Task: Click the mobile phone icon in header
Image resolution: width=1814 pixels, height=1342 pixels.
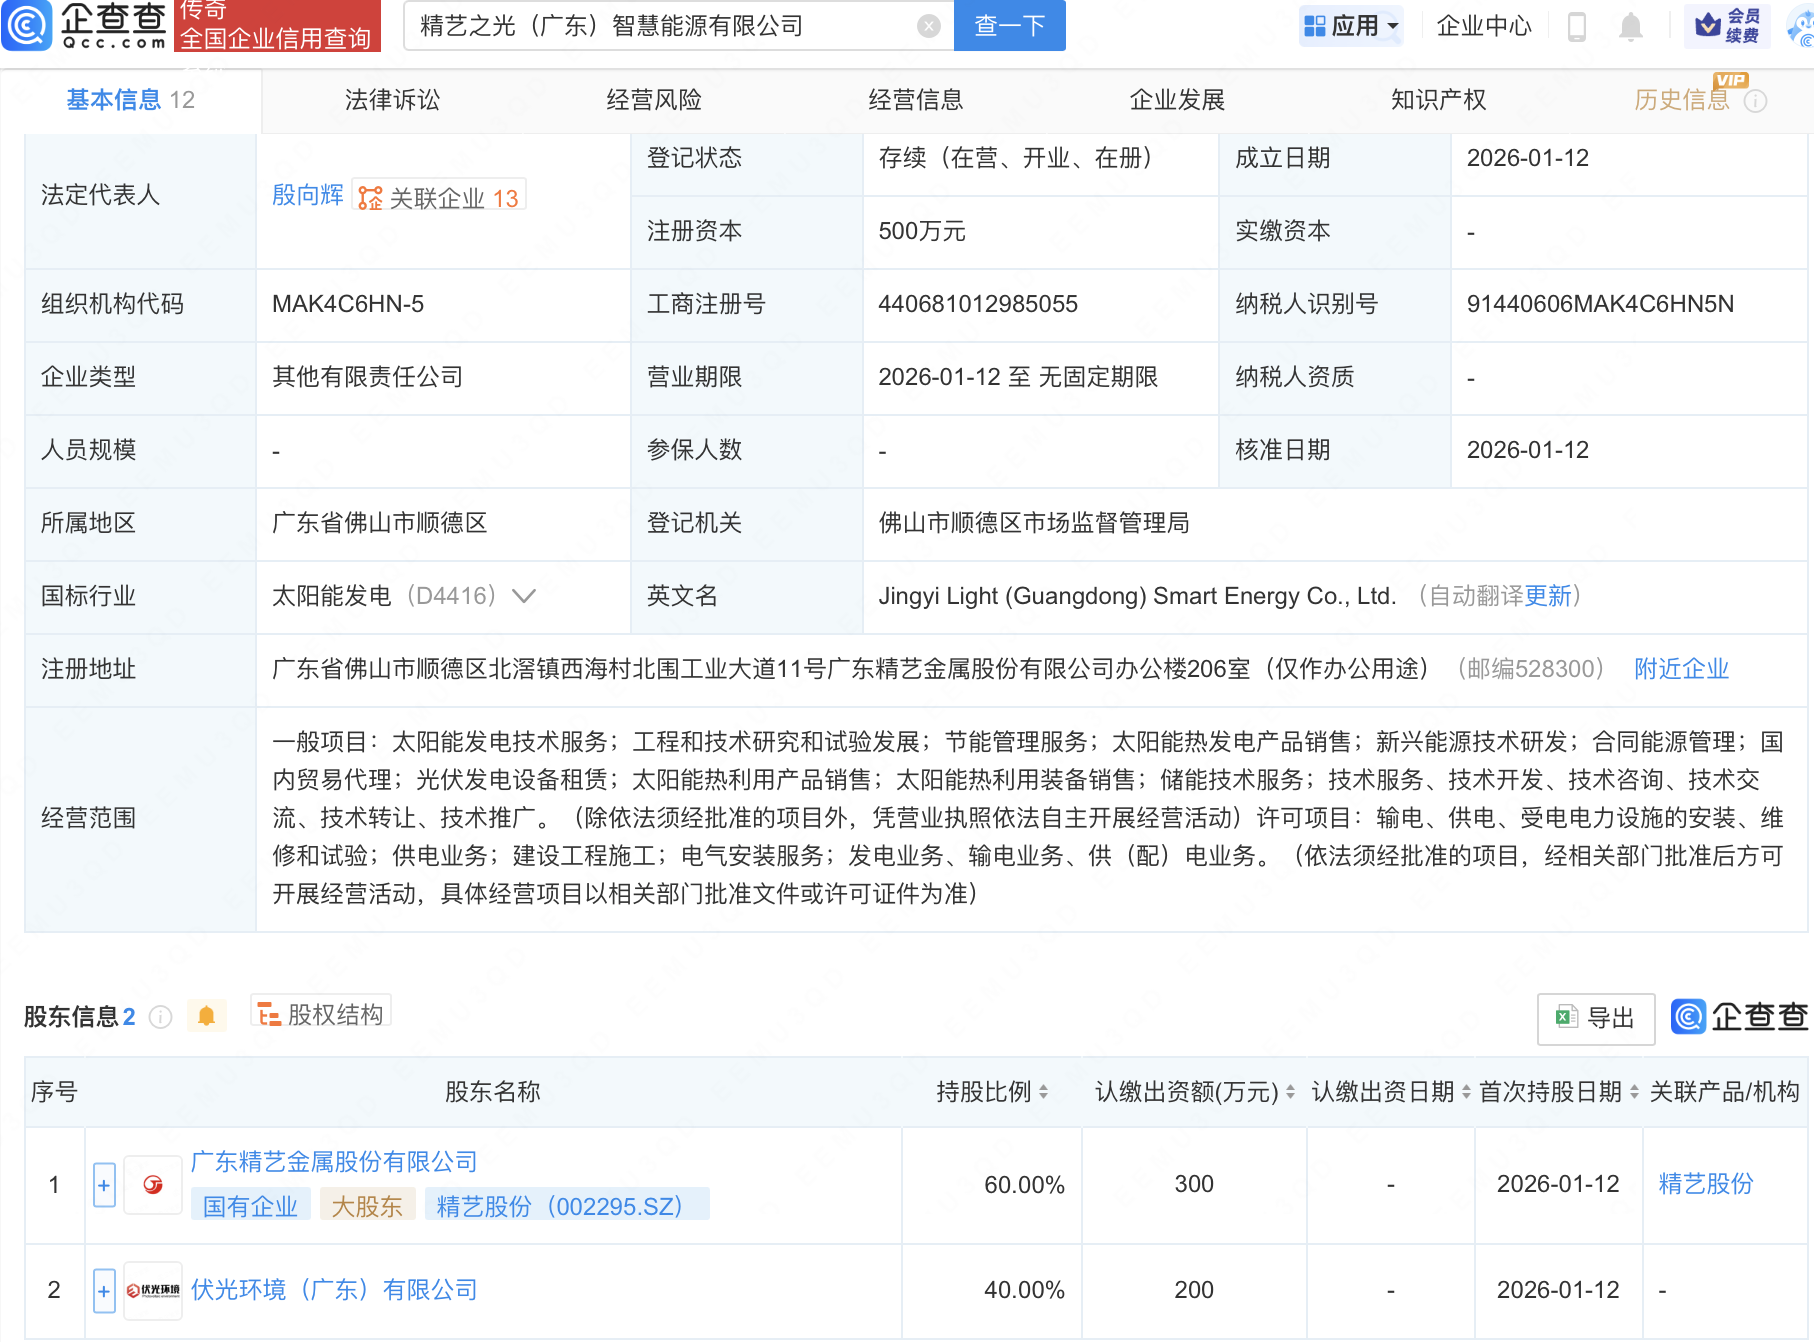Action: tap(1577, 26)
